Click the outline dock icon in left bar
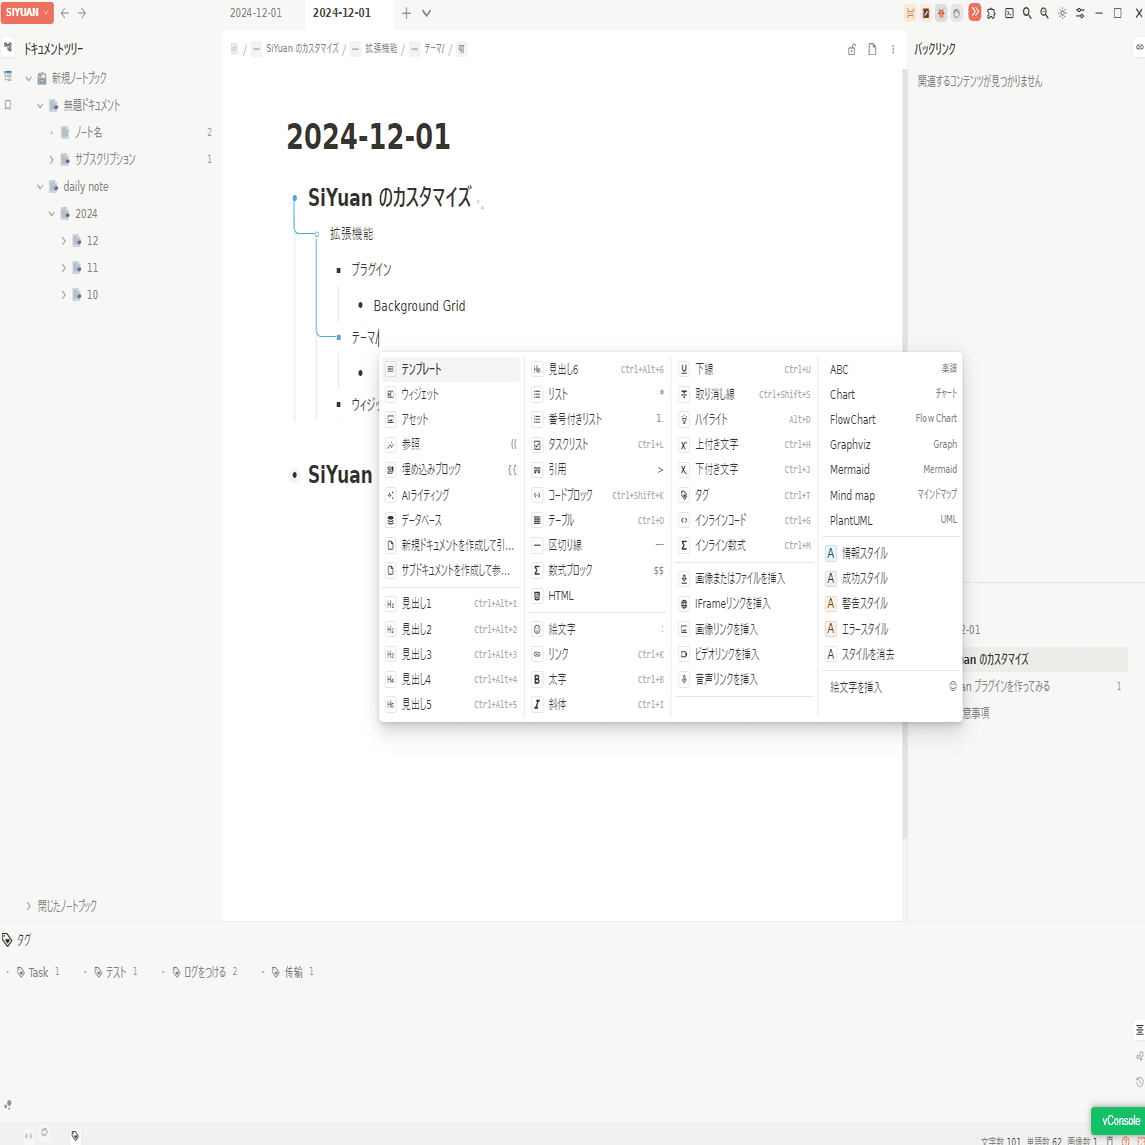 pyautogui.click(x=8, y=76)
